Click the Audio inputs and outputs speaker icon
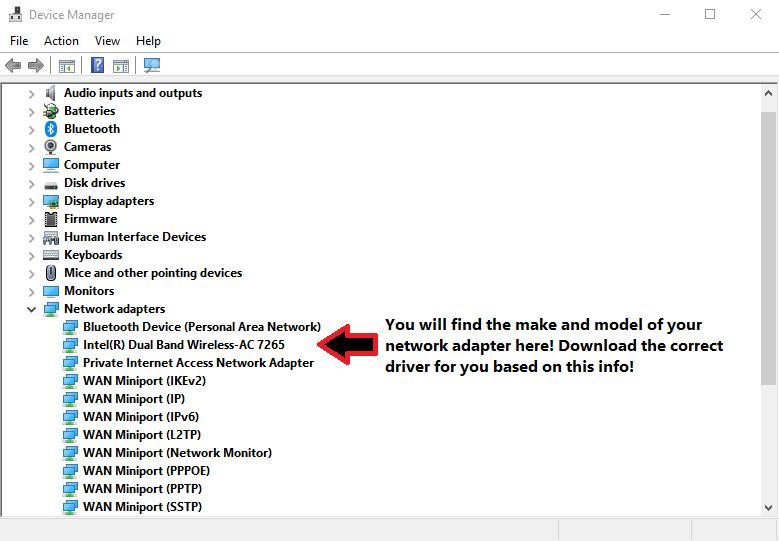 pos(51,93)
